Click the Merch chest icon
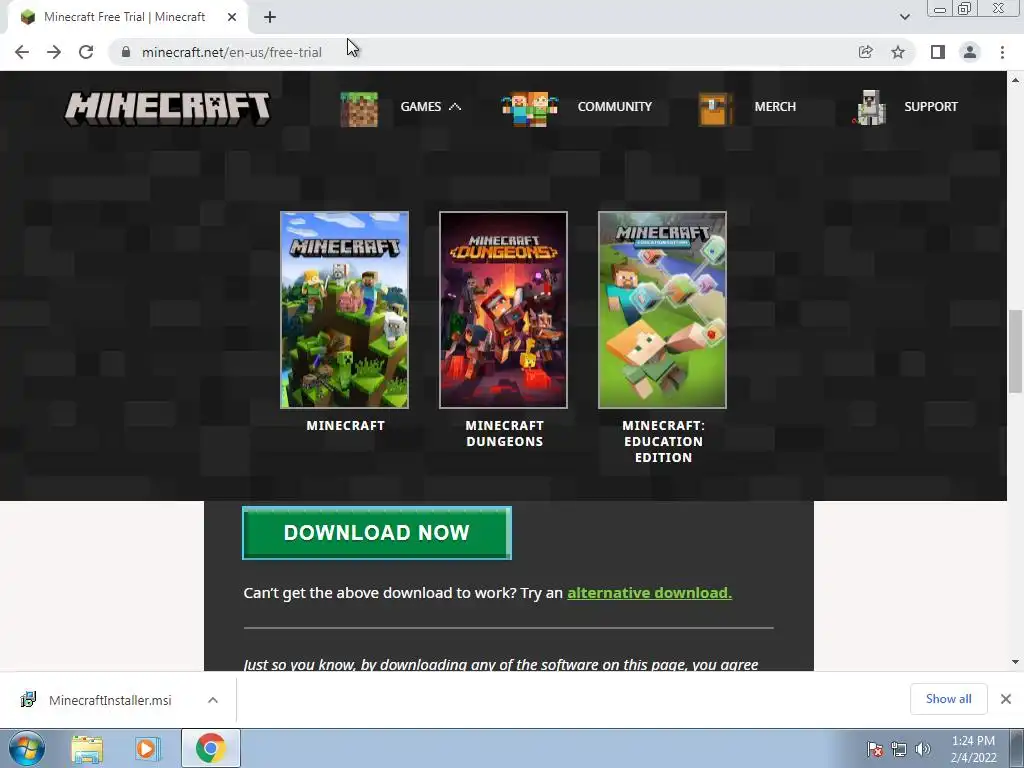 [715, 109]
